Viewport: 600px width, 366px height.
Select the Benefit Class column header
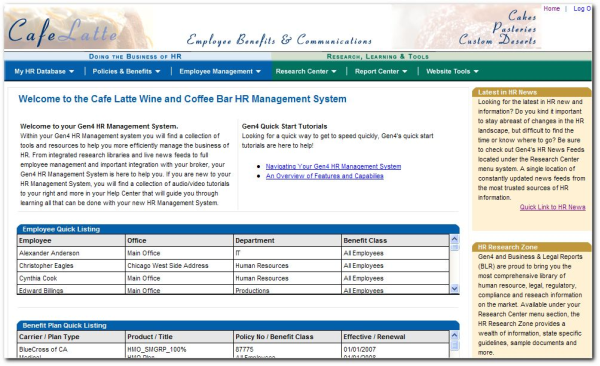(x=395, y=240)
